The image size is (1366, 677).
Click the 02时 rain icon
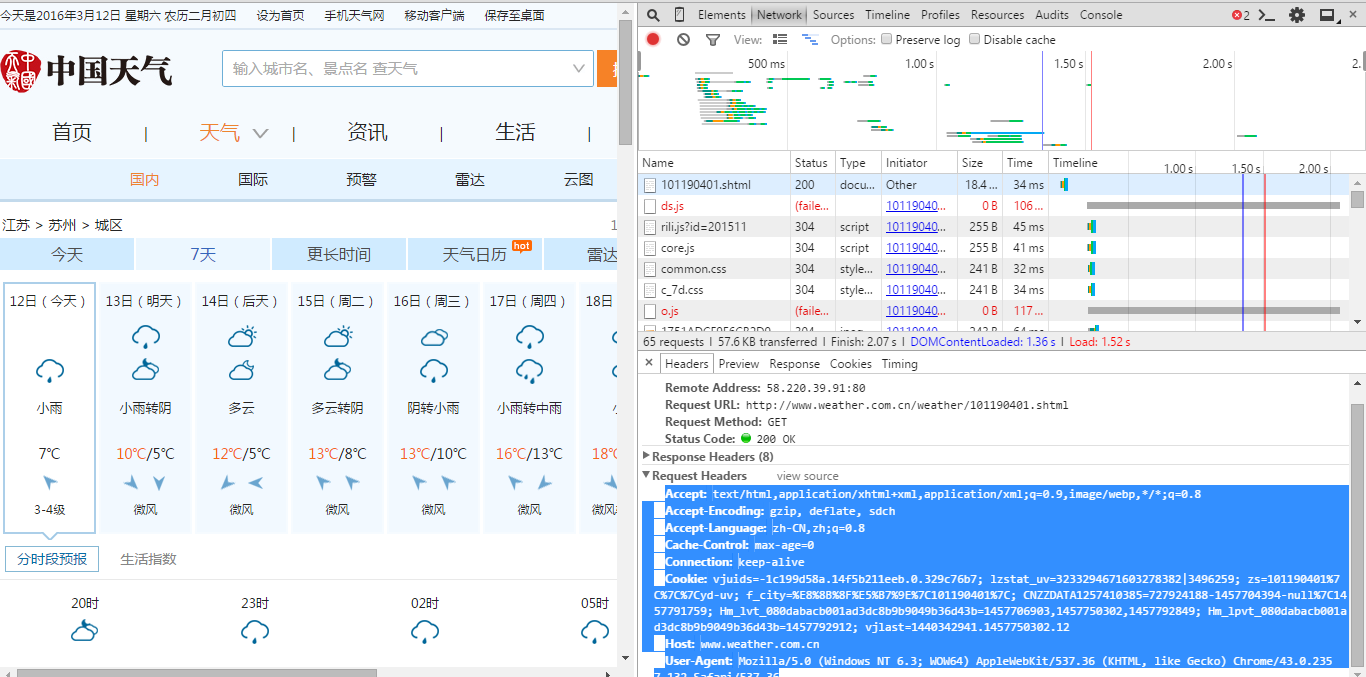click(425, 632)
